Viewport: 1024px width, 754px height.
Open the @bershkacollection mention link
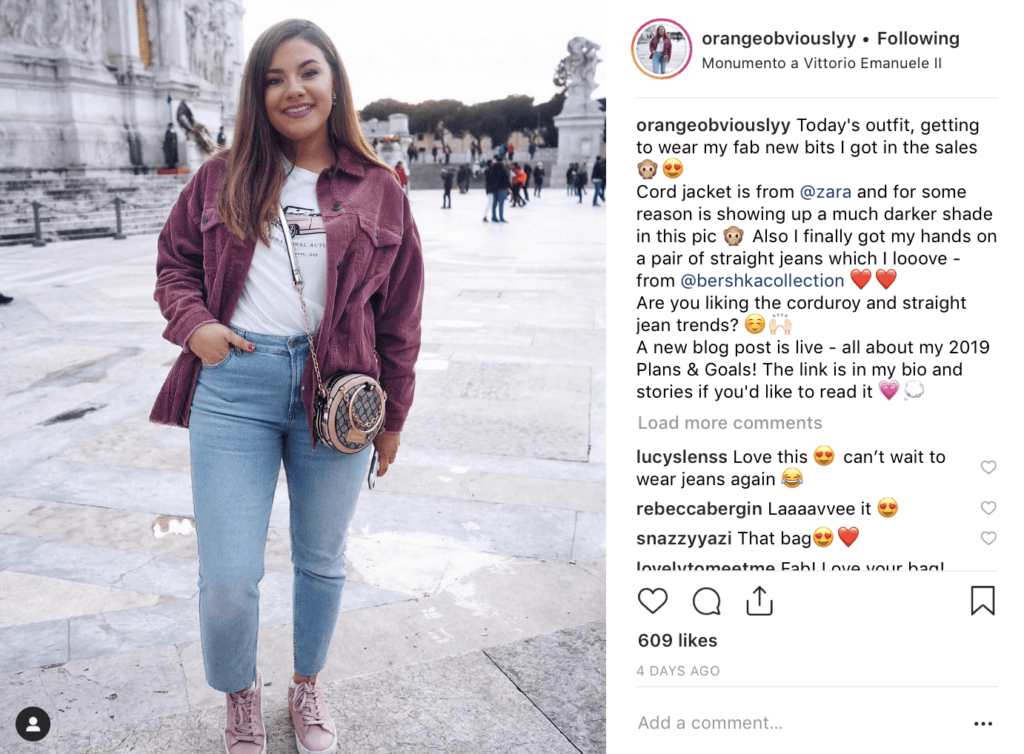tap(762, 281)
